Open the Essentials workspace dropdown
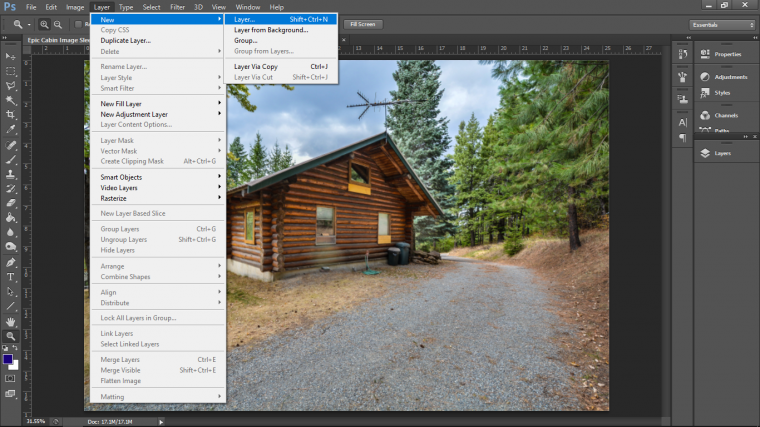Viewport: 760px width, 427px height. 722,25
